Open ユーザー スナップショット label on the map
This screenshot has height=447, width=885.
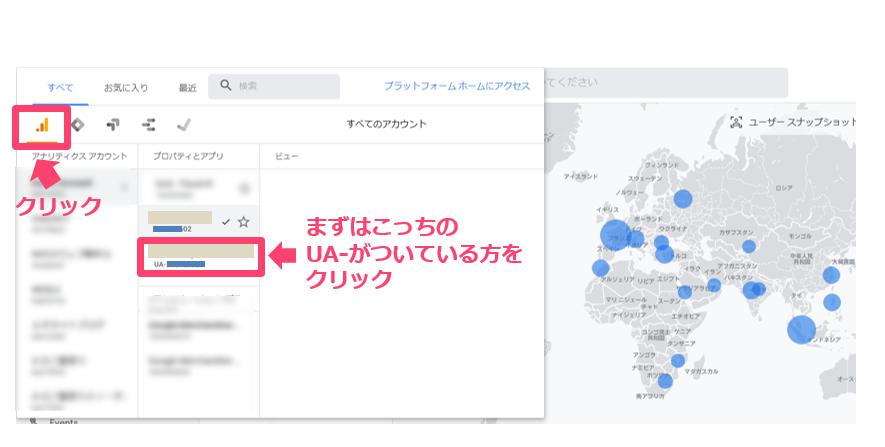801,122
